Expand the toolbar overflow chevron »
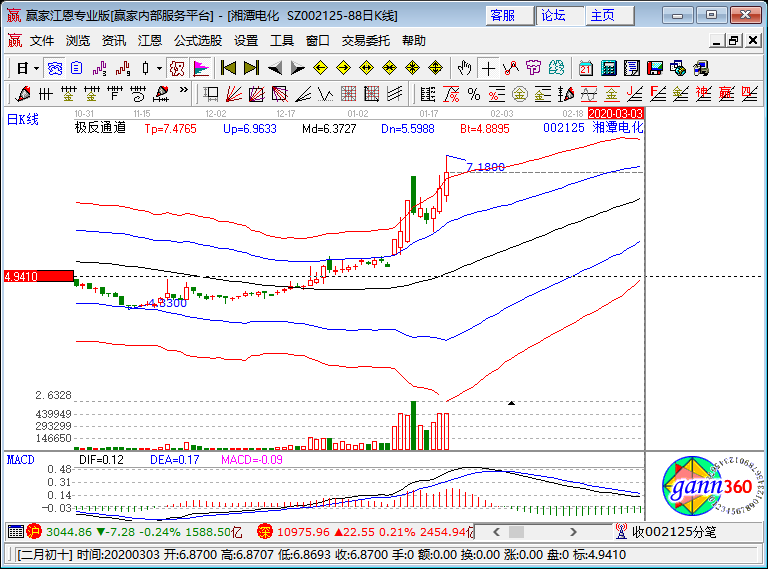This screenshot has height=569, width=768. [184, 90]
